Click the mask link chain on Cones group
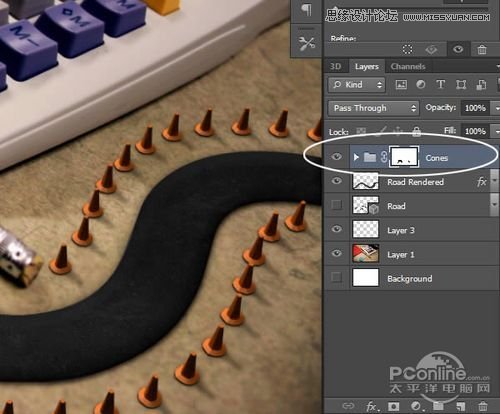The image size is (500, 414). pos(384,157)
